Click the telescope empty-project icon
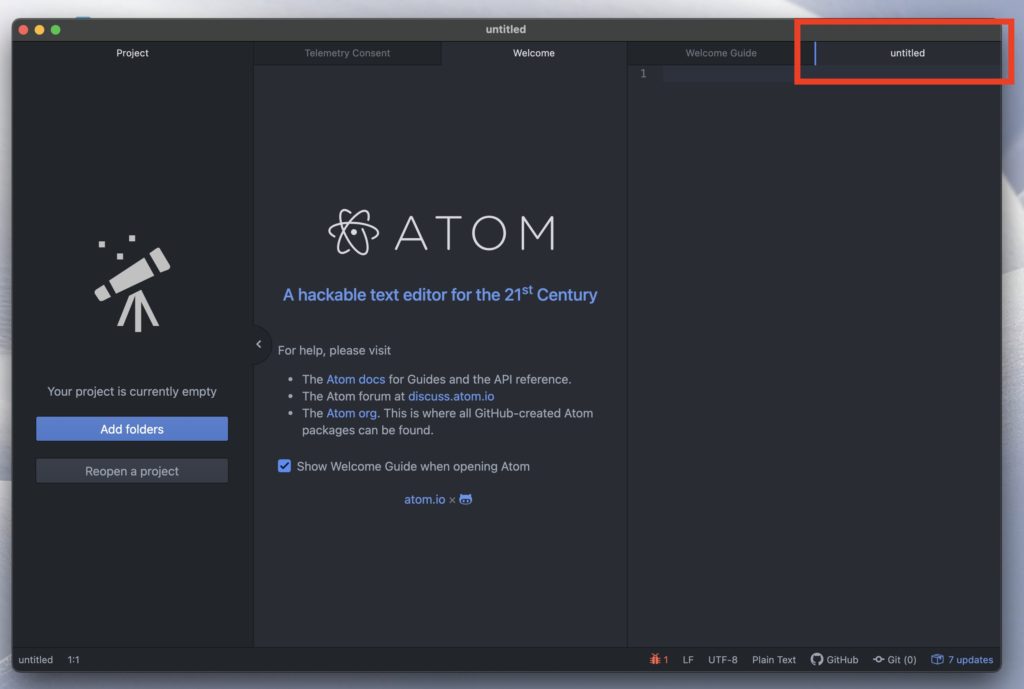The height and width of the screenshot is (689, 1024). click(x=133, y=283)
